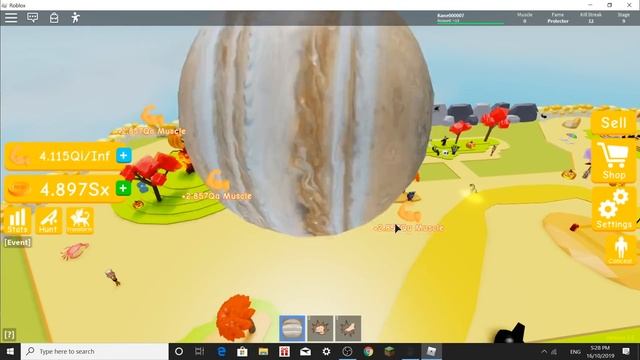Open the Windows Start menu
The width and height of the screenshot is (640, 360).
pos(10,351)
